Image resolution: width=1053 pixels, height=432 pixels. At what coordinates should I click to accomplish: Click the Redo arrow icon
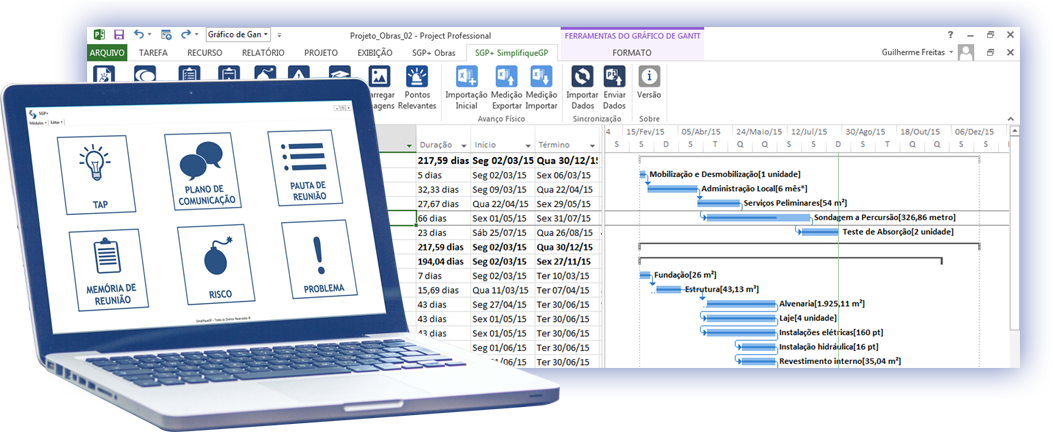pyautogui.click(x=186, y=34)
